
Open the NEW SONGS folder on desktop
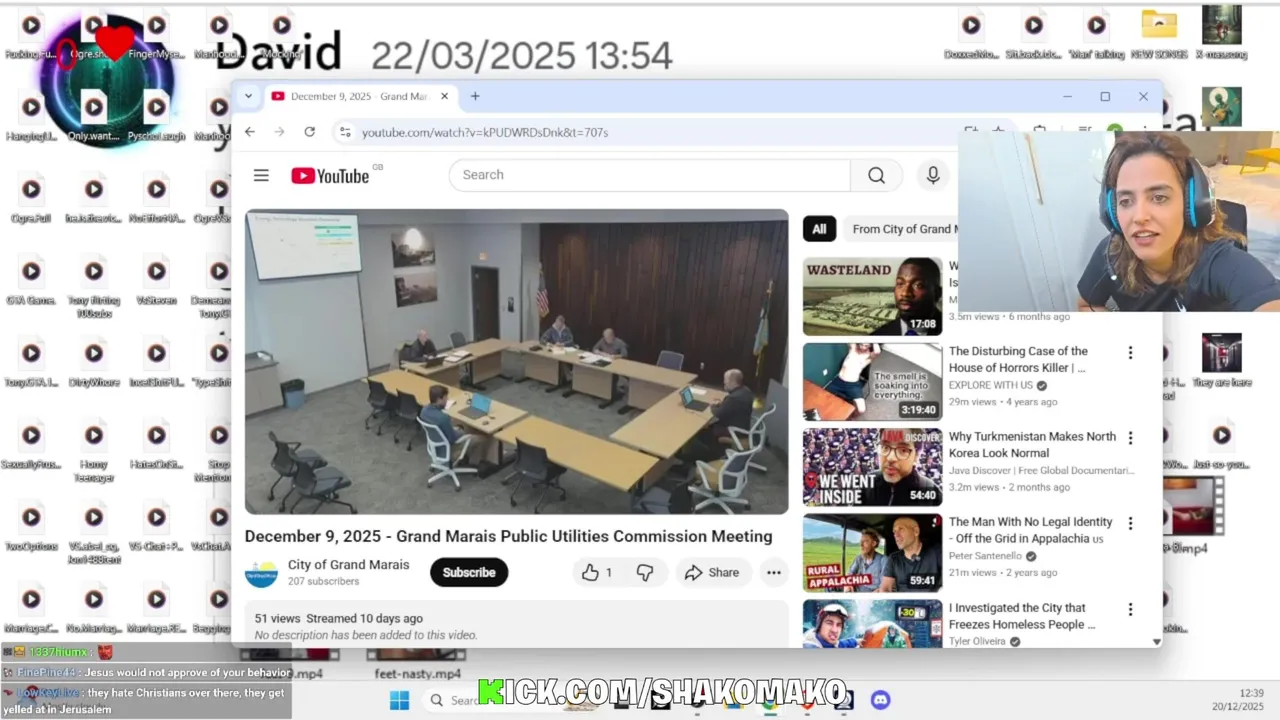(1159, 33)
